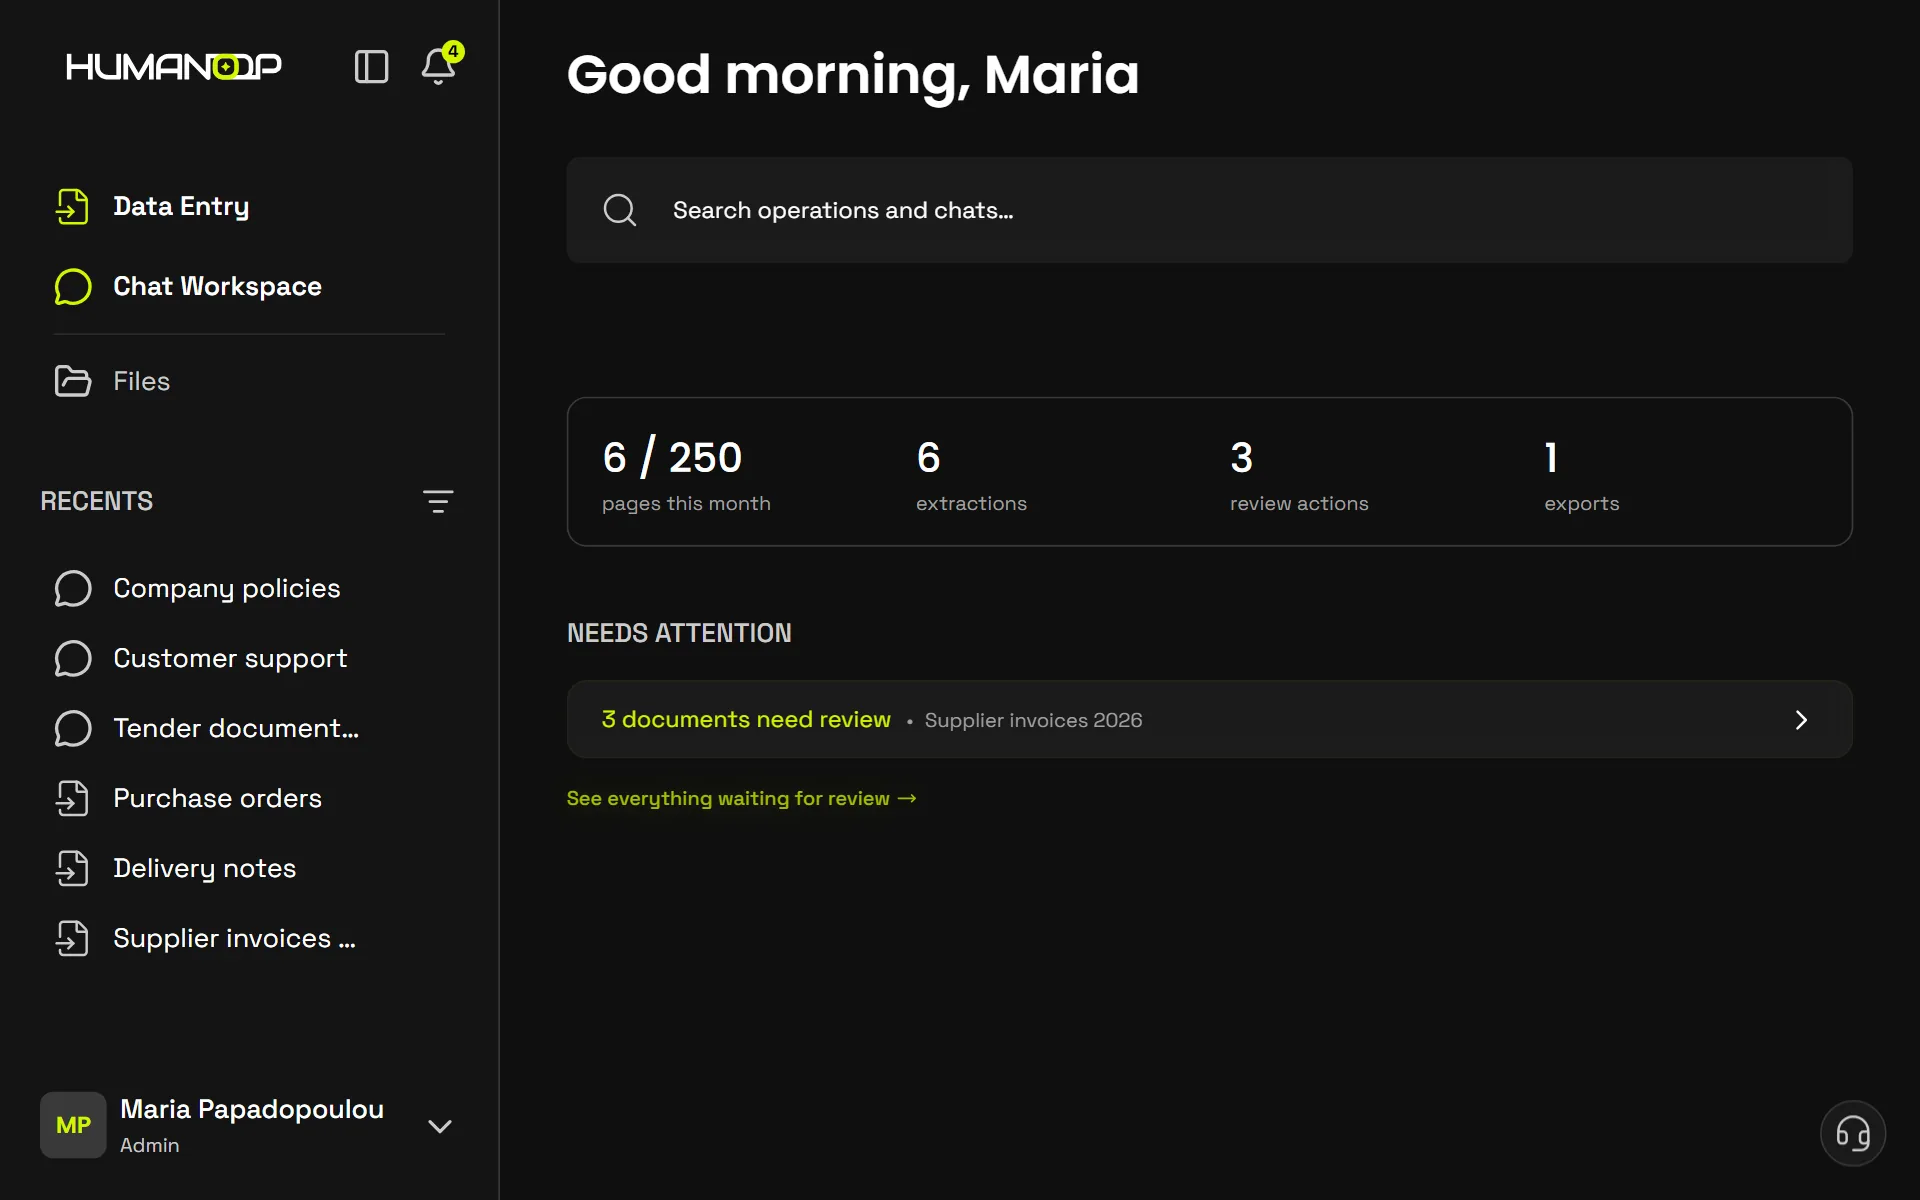
Task: Click the Supplier invoices document icon
Action: [72, 939]
